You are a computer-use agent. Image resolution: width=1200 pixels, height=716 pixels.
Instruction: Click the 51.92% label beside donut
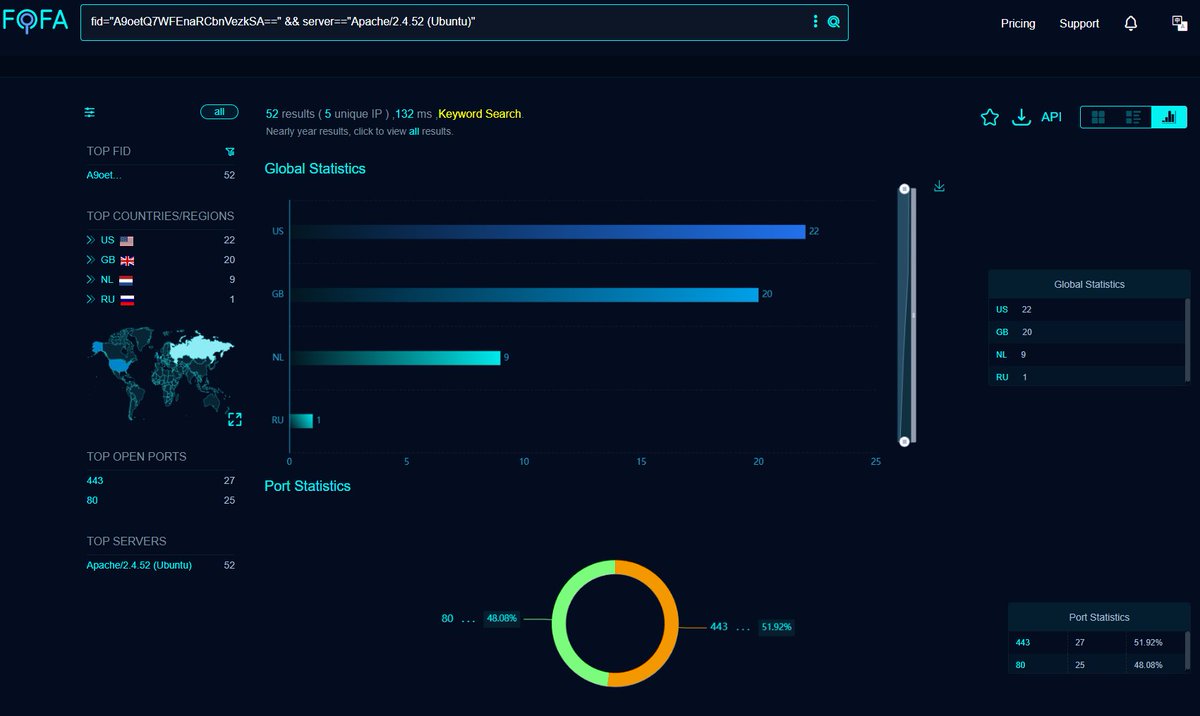pyautogui.click(x=776, y=627)
